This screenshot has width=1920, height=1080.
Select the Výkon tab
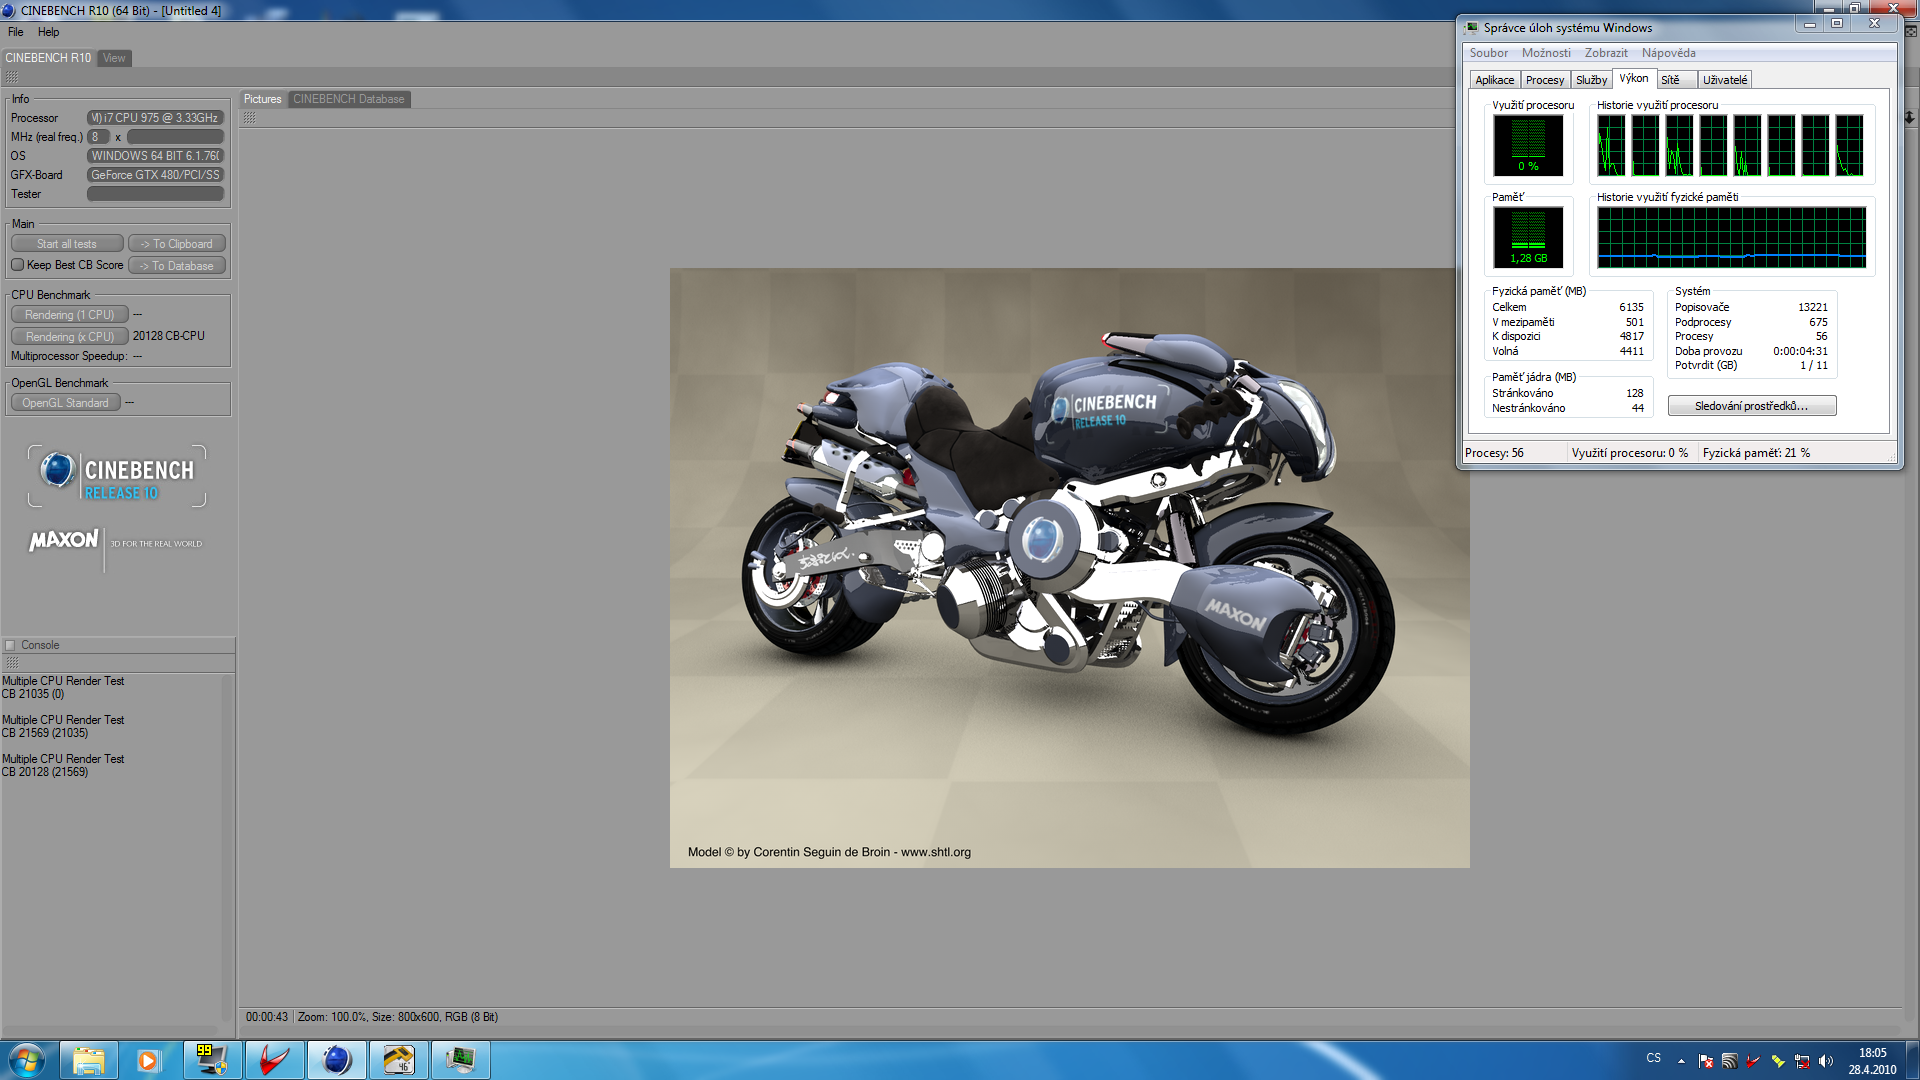(1634, 78)
